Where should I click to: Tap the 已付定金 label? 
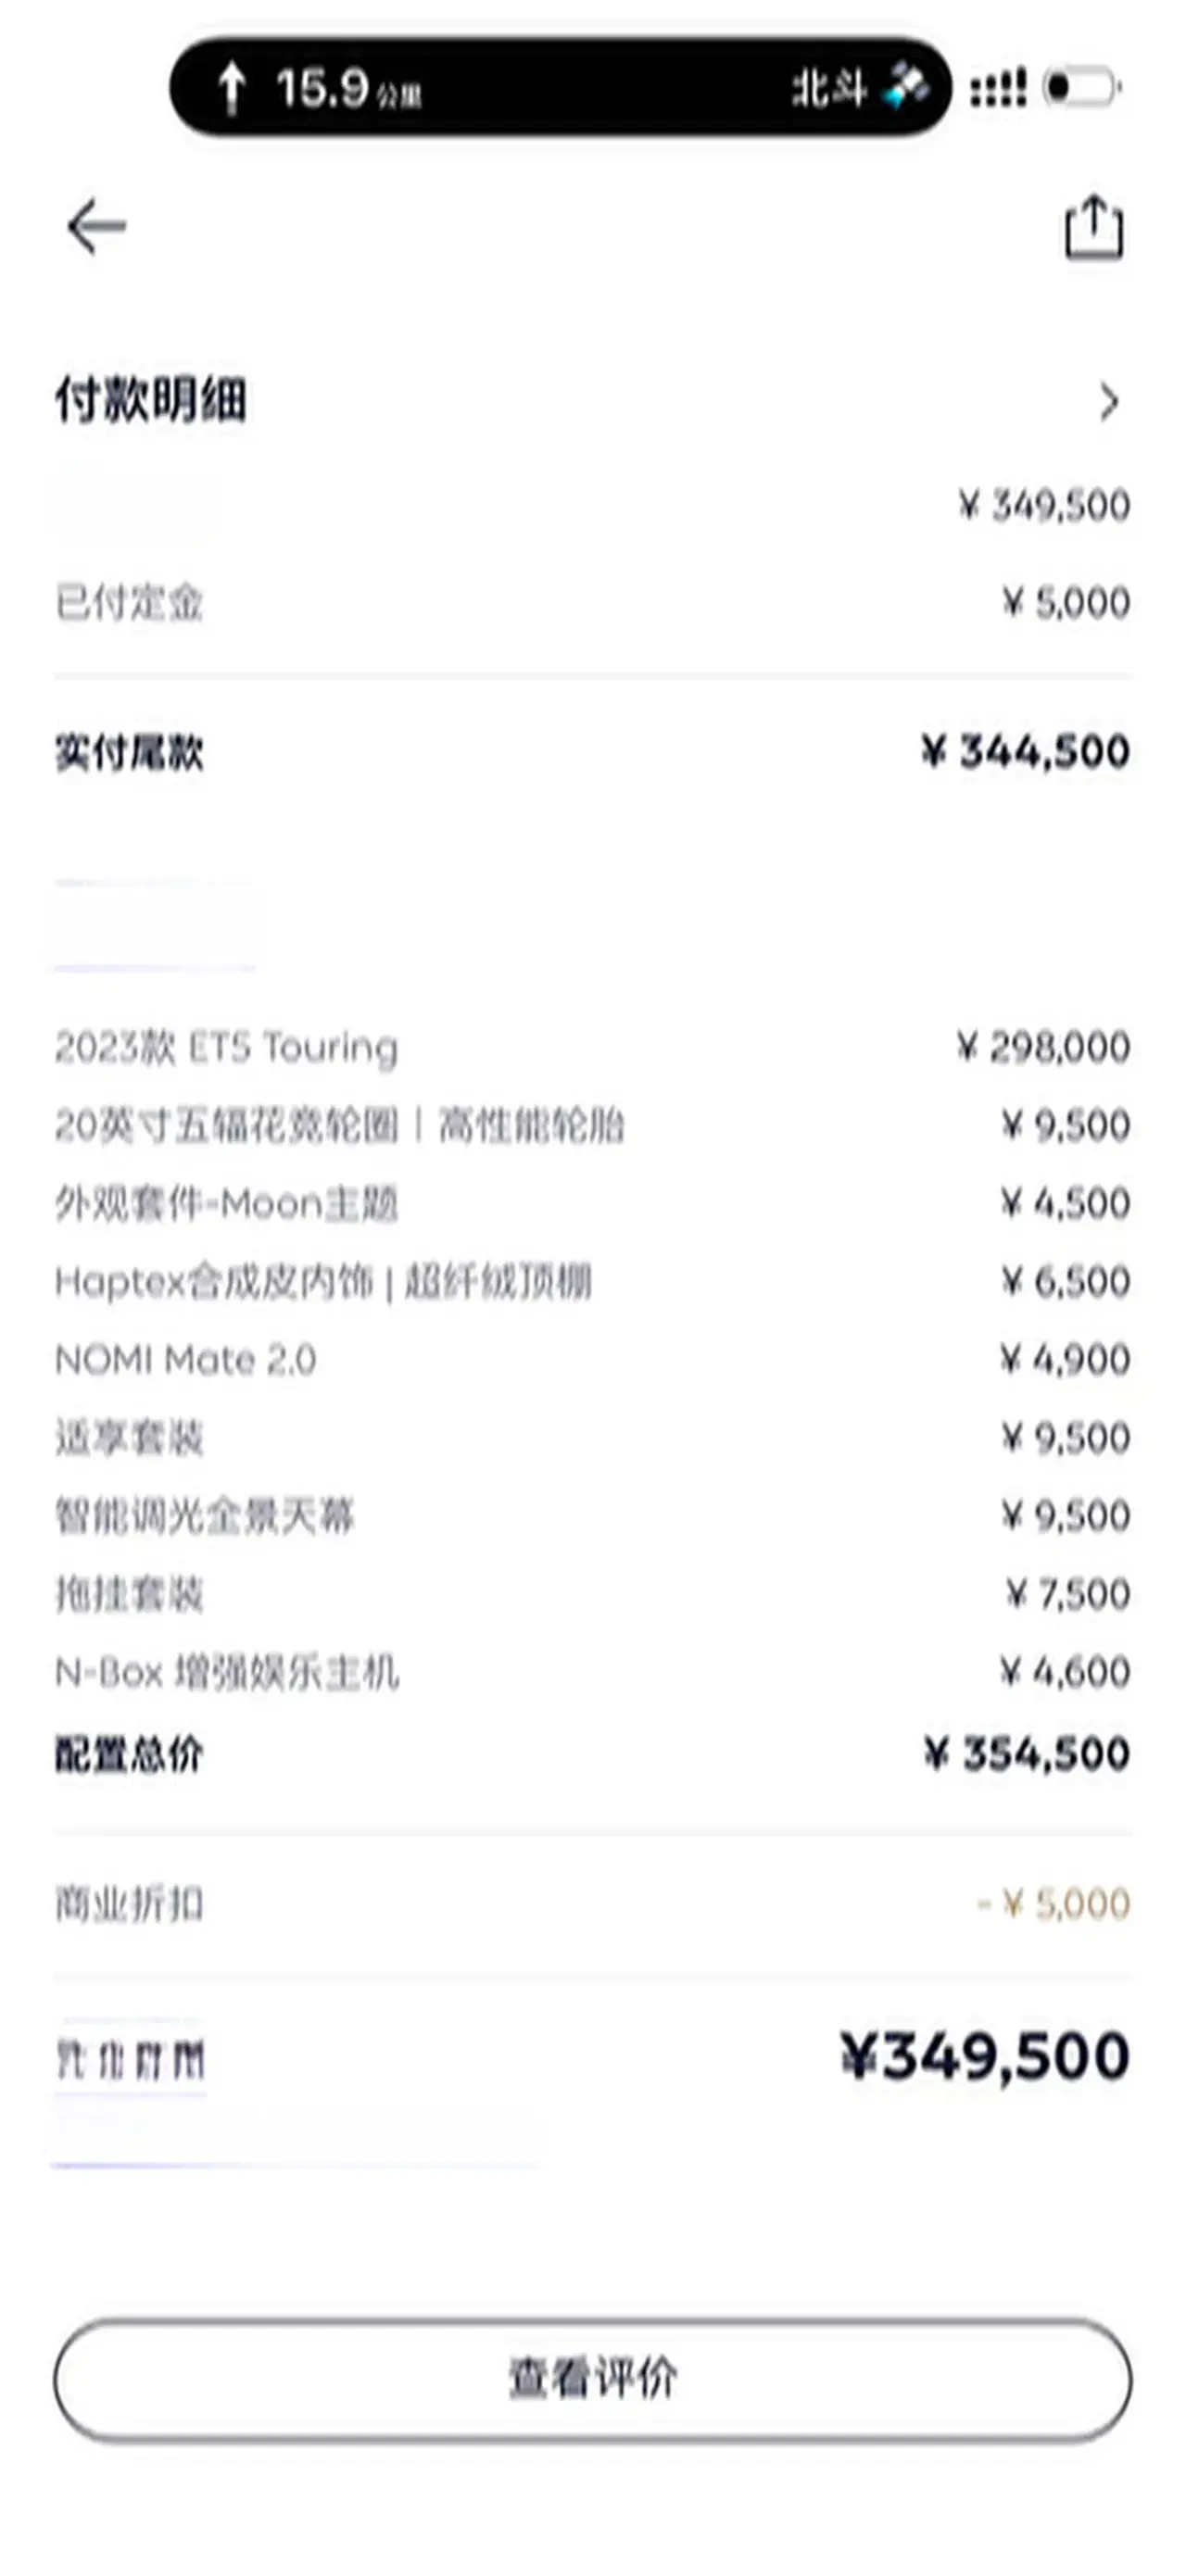coord(129,603)
